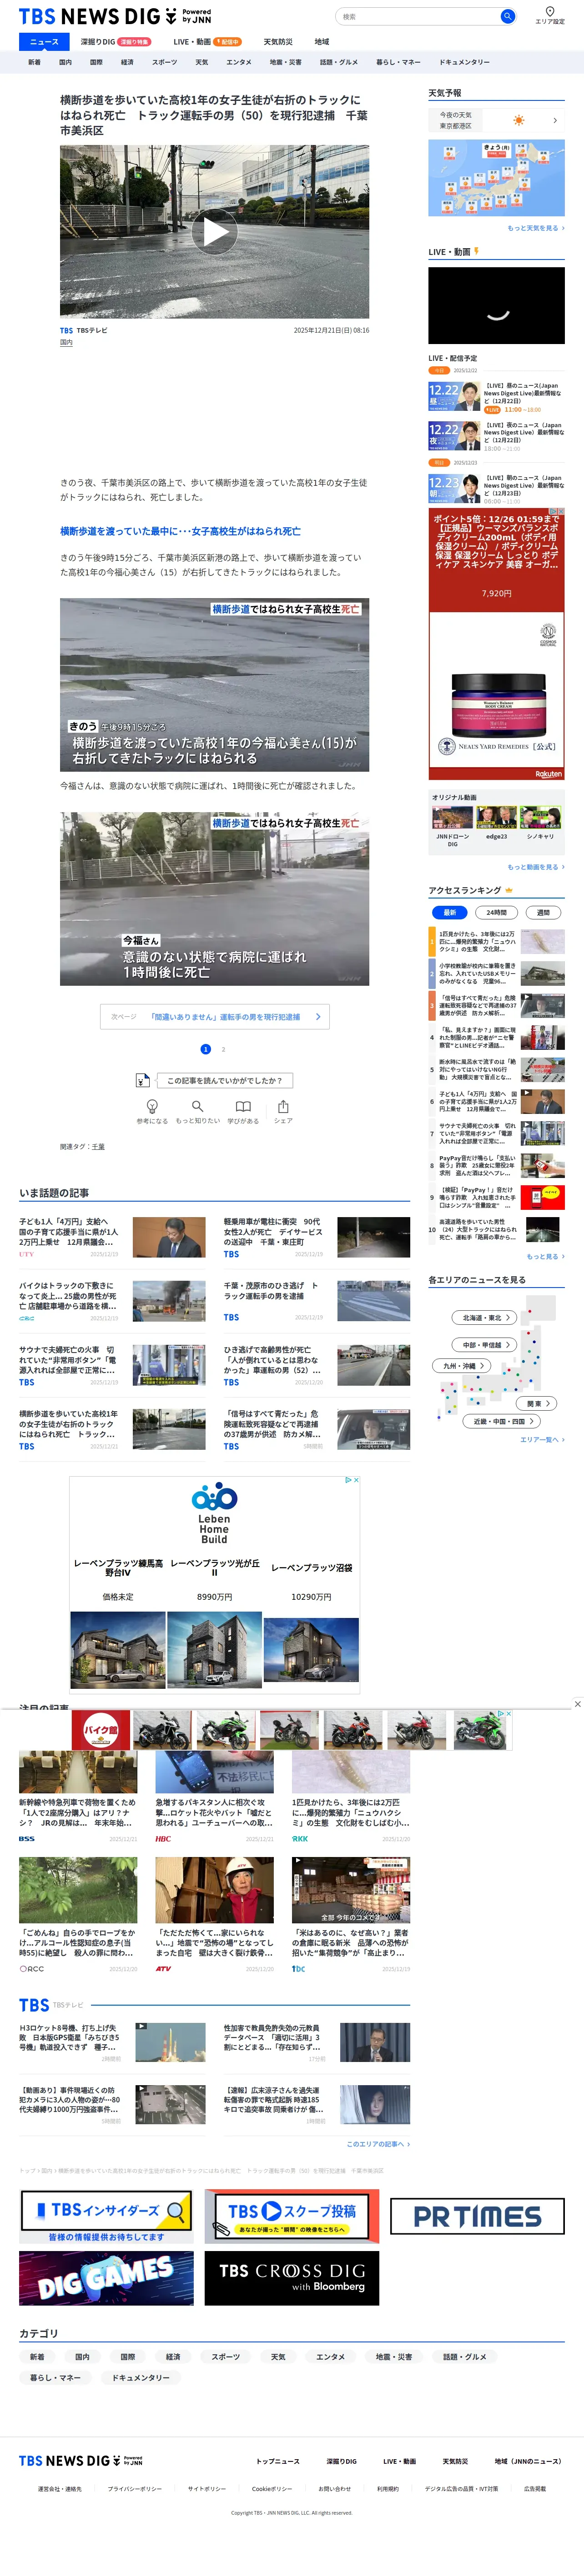Open the エンタメ sub-navigation item

(239, 62)
